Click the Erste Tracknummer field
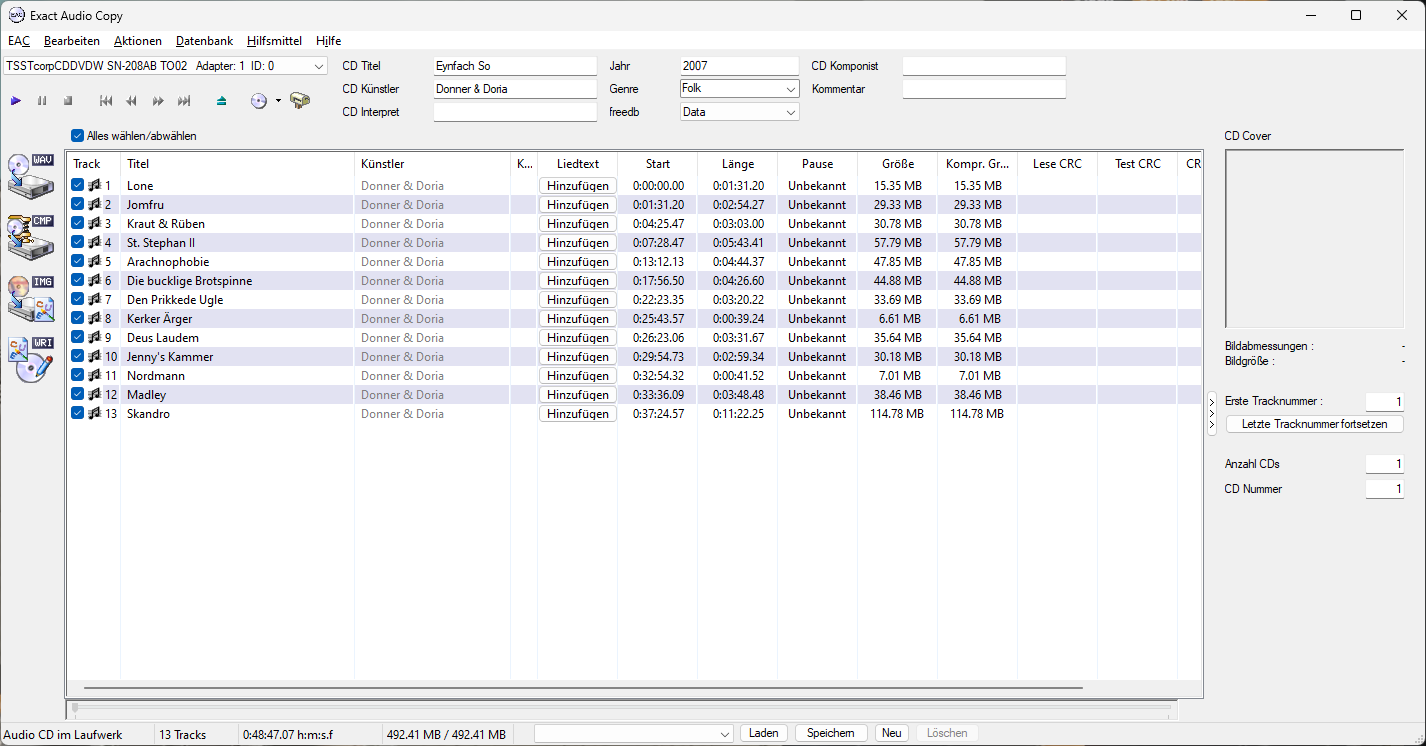Viewport: 1426px width, 746px height. (x=1385, y=401)
